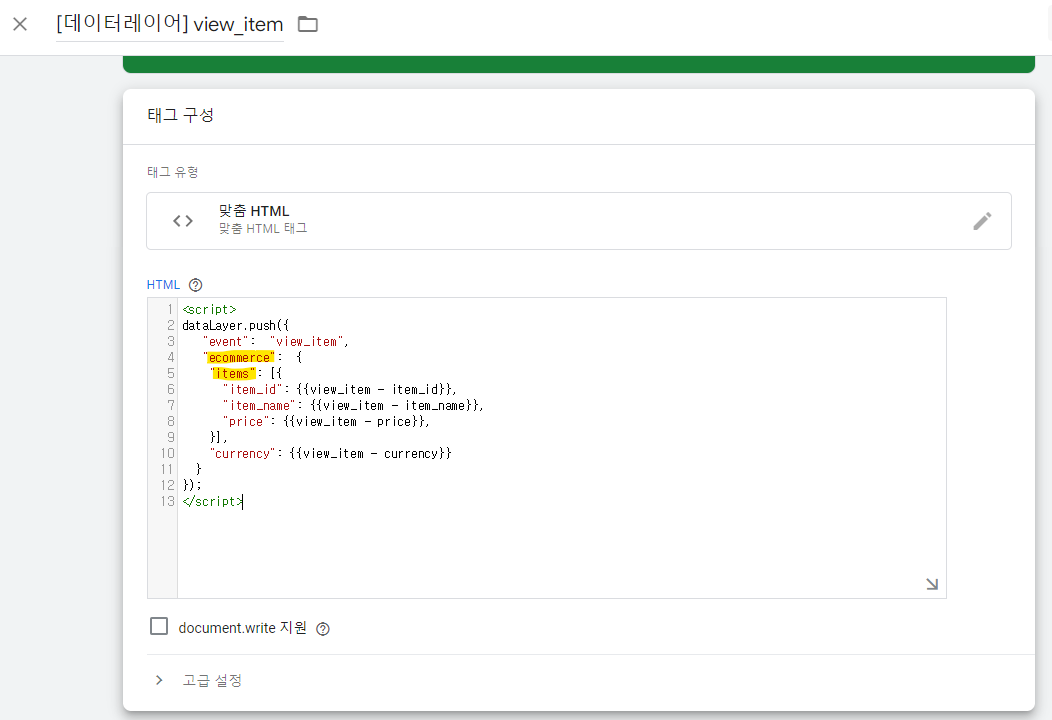Click line number 5 in the editor gutter

click(x=166, y=373)
